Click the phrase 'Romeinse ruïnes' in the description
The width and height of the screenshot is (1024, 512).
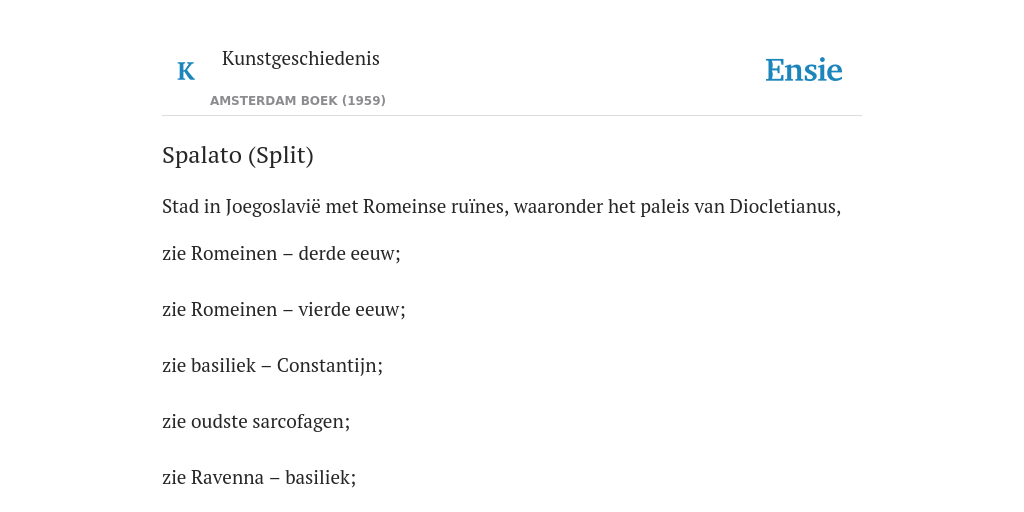[x=436, y=206]
